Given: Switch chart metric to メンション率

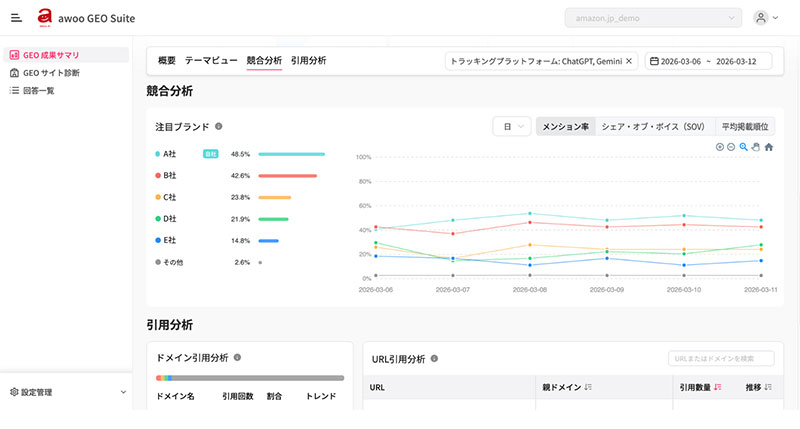Looking at the screenshot, I should tap(565, 127).
